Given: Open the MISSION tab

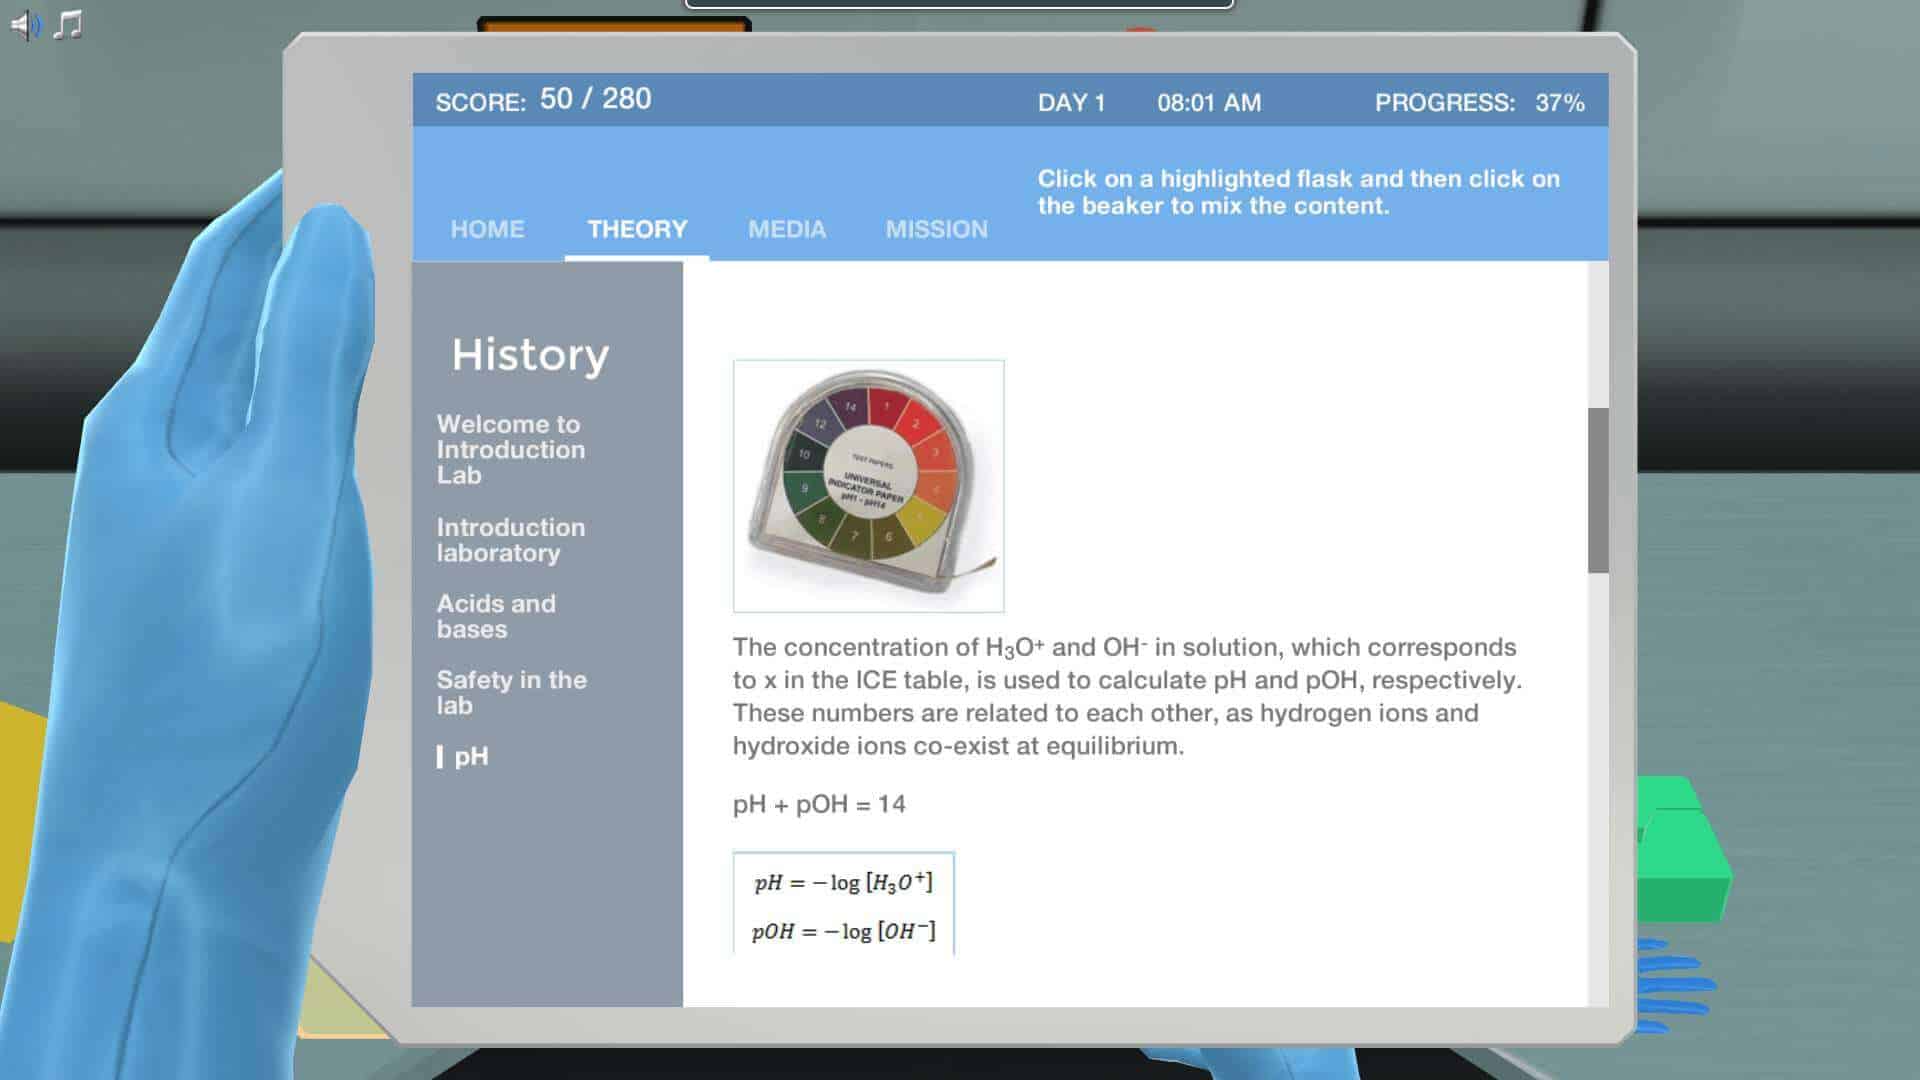Looking at the screenshot, I should click(936, 229).
